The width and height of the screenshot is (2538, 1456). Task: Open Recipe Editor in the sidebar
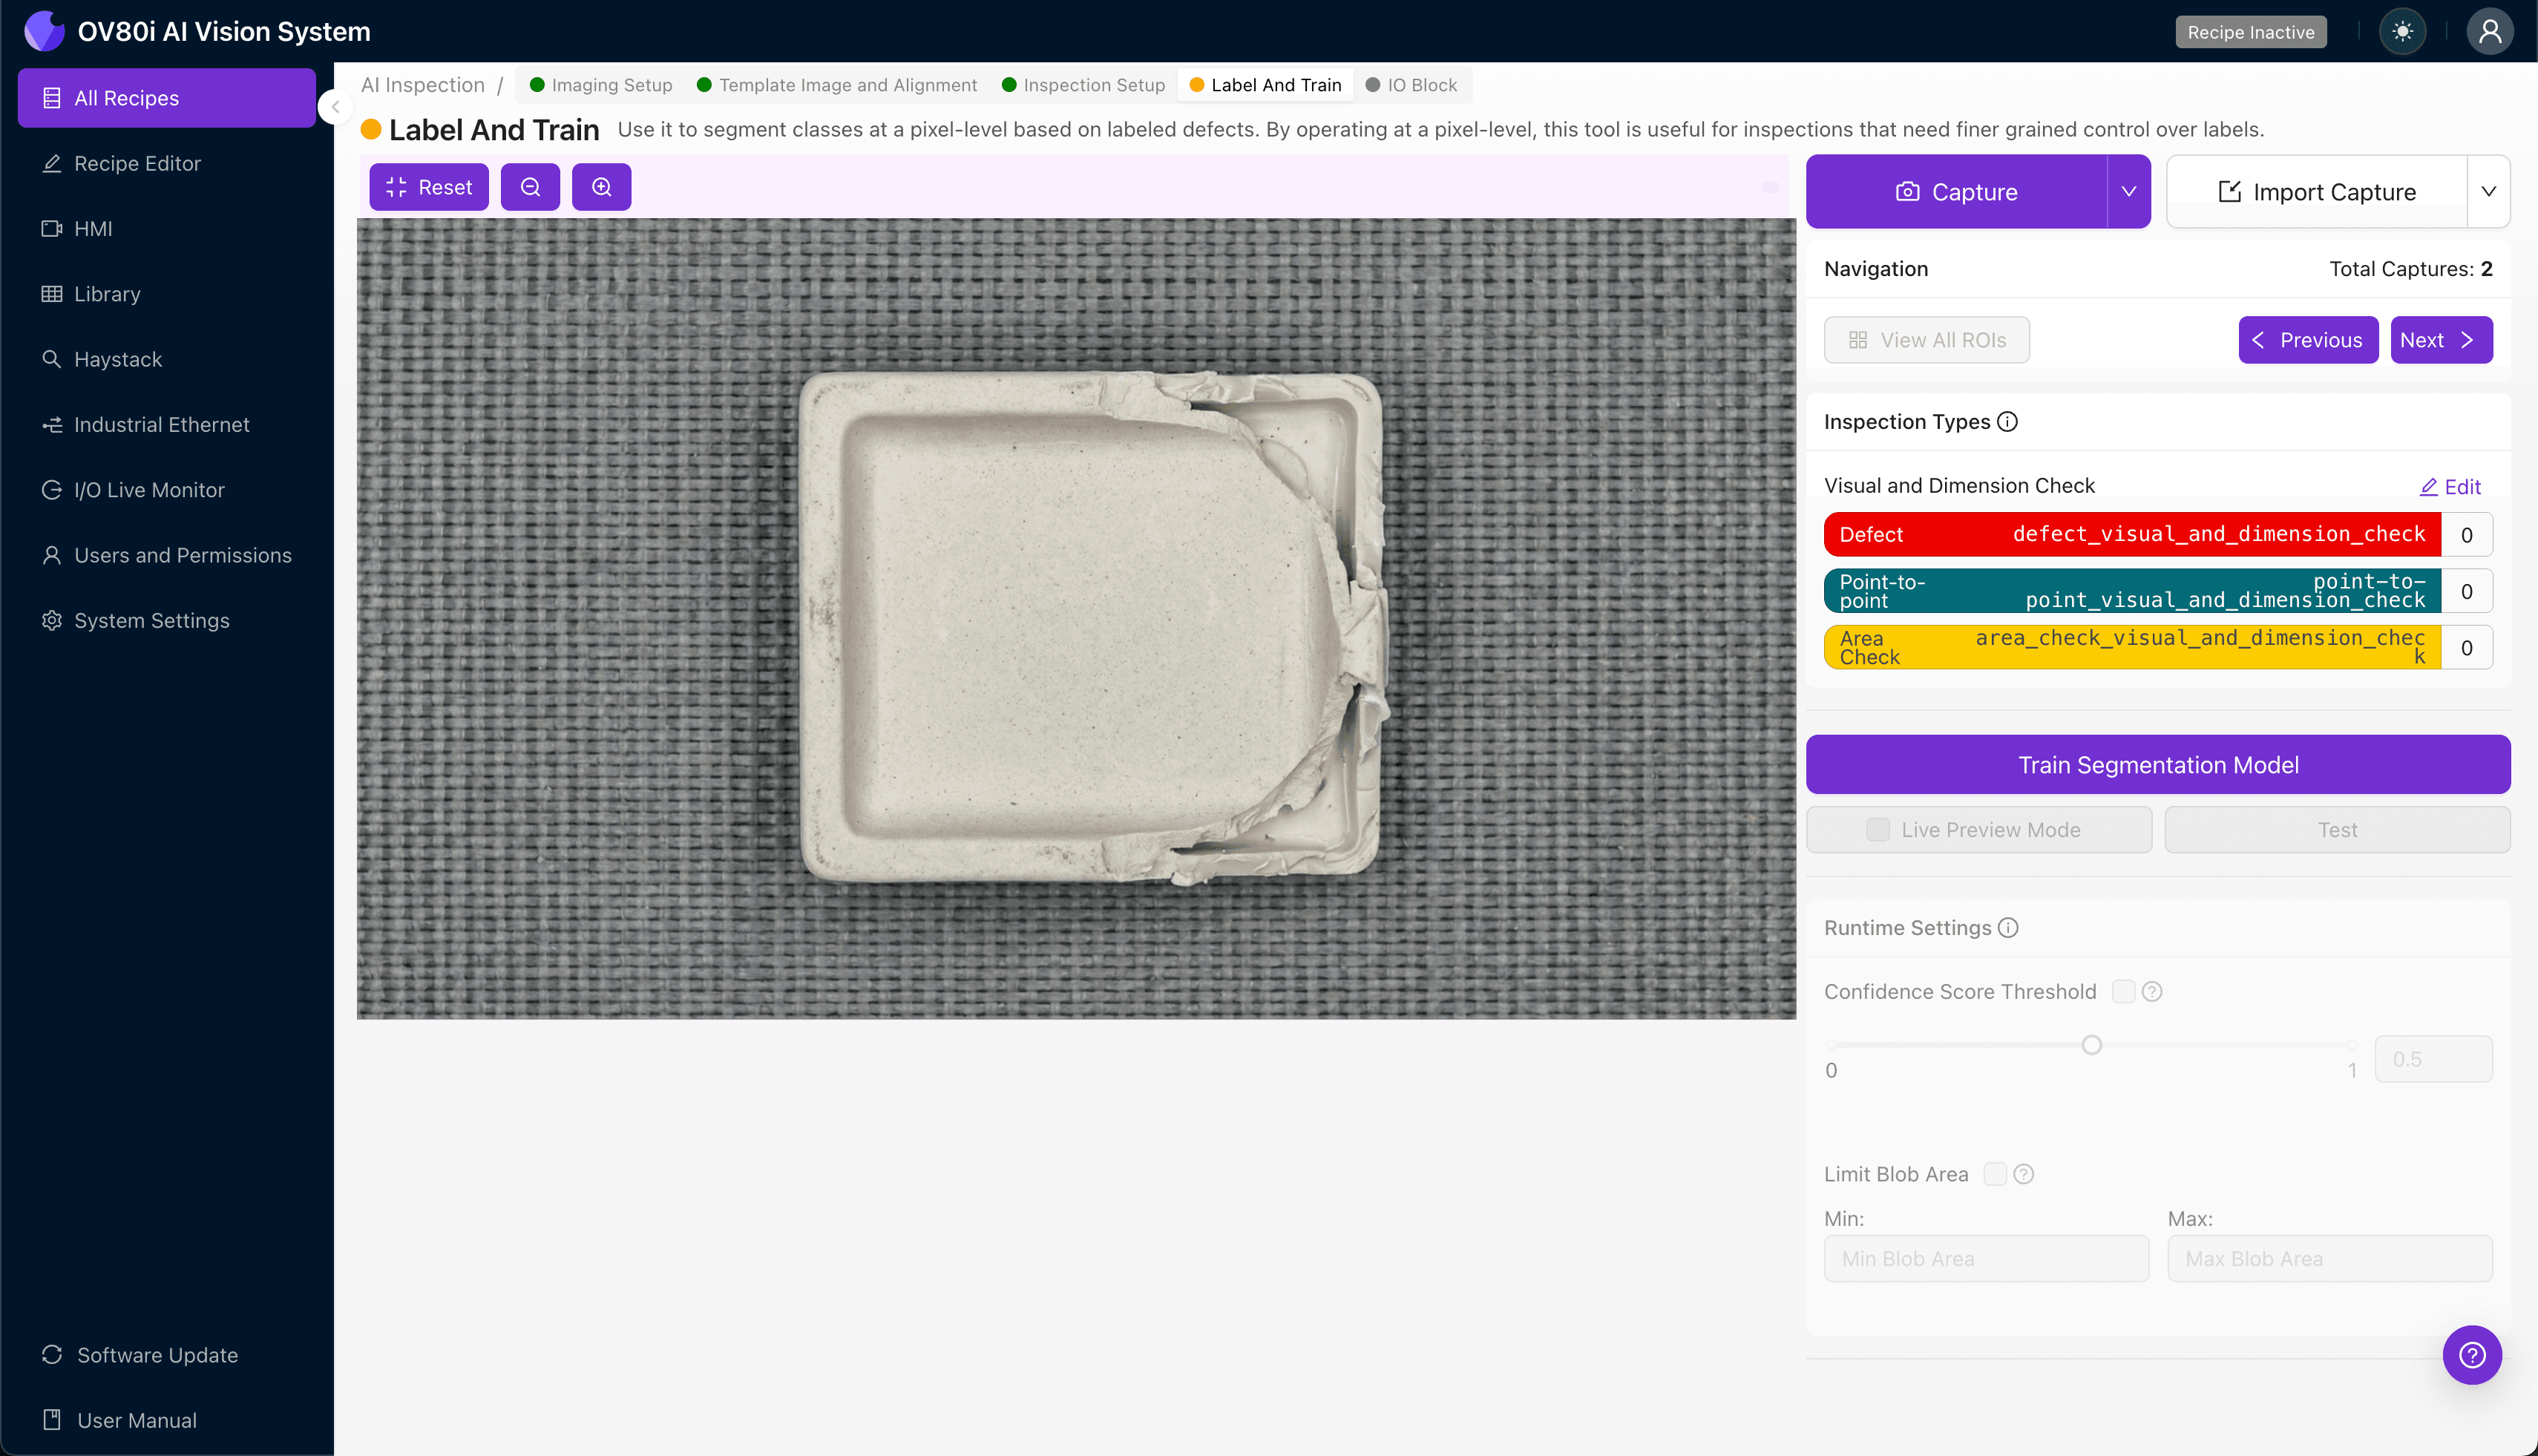click(137, 163)
